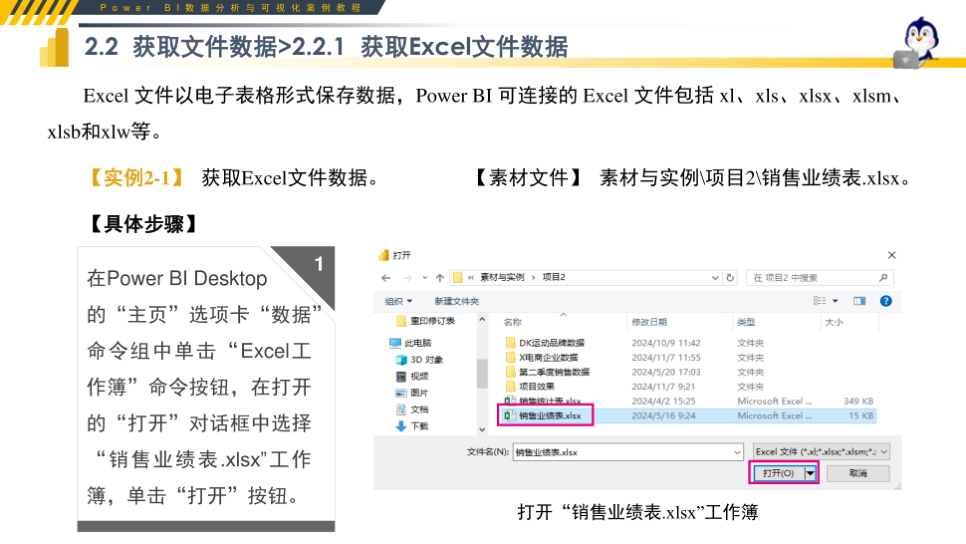Click the folder icon of DK运动品牌数据
This screenshot has height=544, width=966.
510,343
